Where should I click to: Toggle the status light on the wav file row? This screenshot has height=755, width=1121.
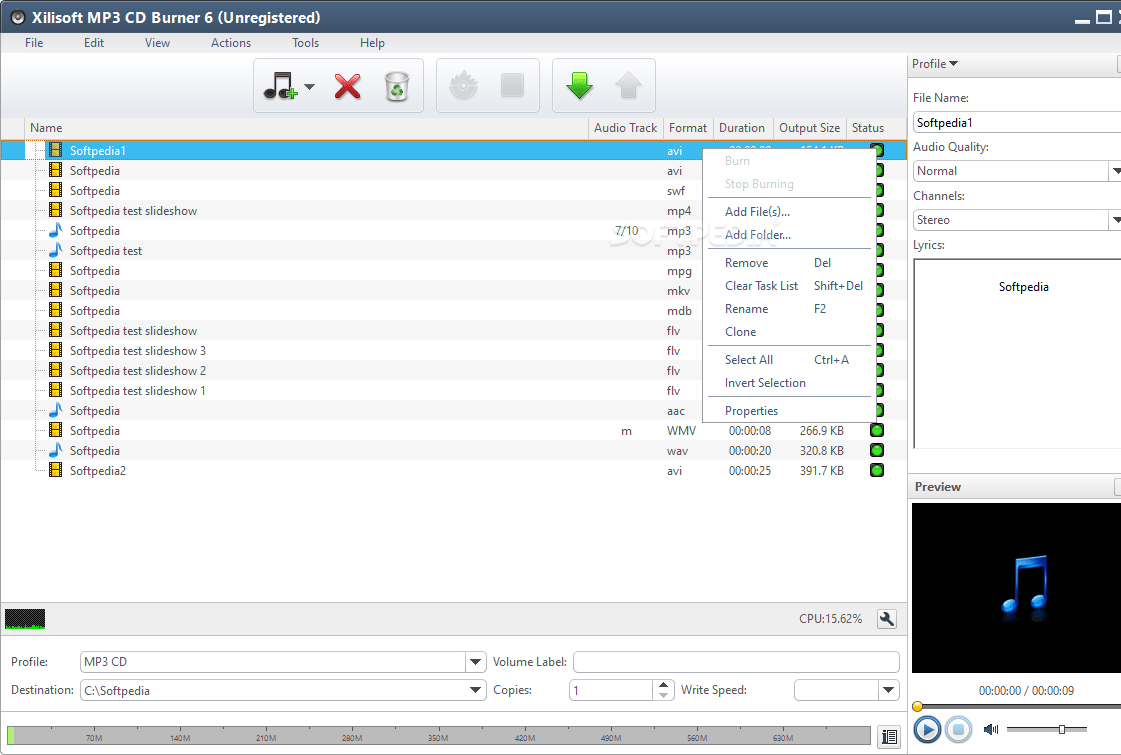pos(876,450)
